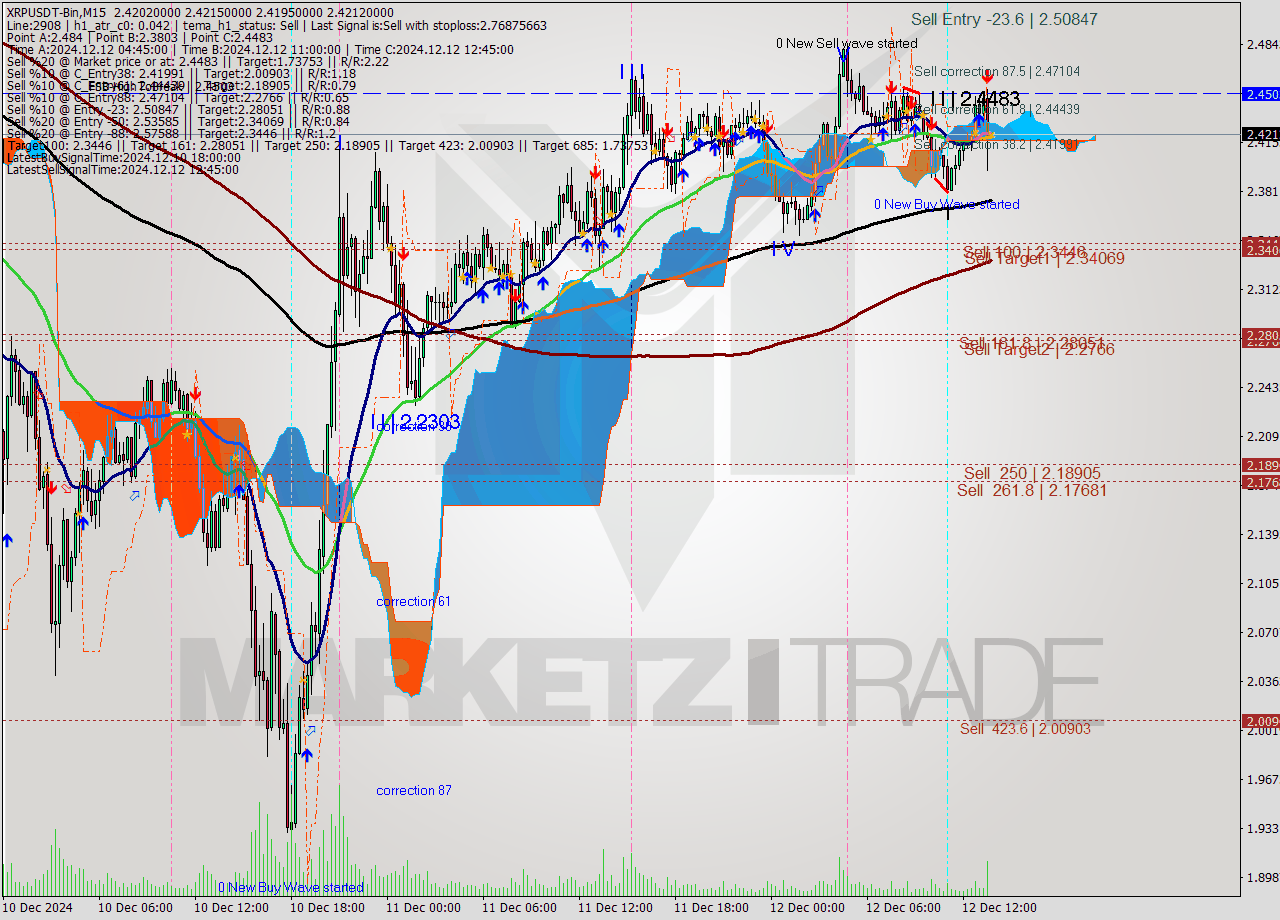The width and height of the screenshot is (1280, 920).
Task: Click the 'I I 2.2303' wave label
Action: [415, 422]
